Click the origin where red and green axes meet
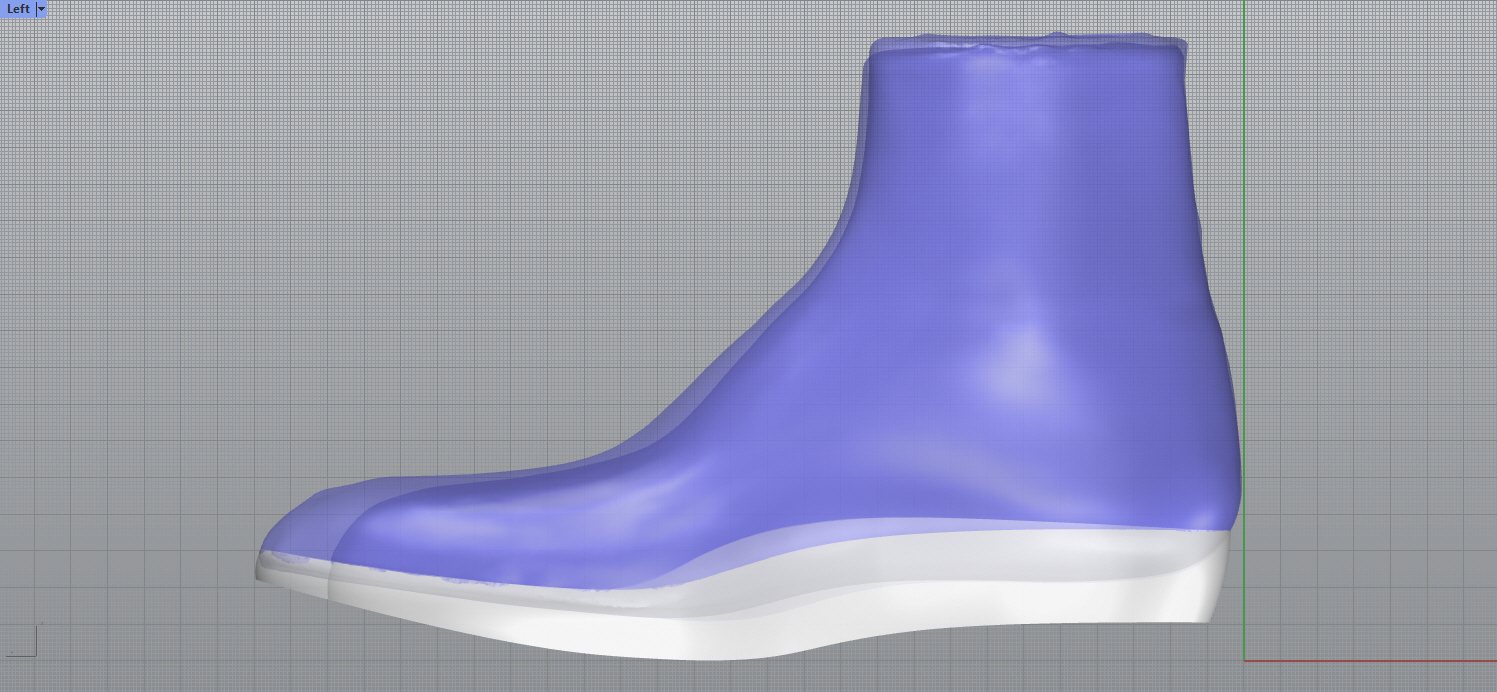This screenshot has height=692, width=1497. click(x=1244, y=660)
